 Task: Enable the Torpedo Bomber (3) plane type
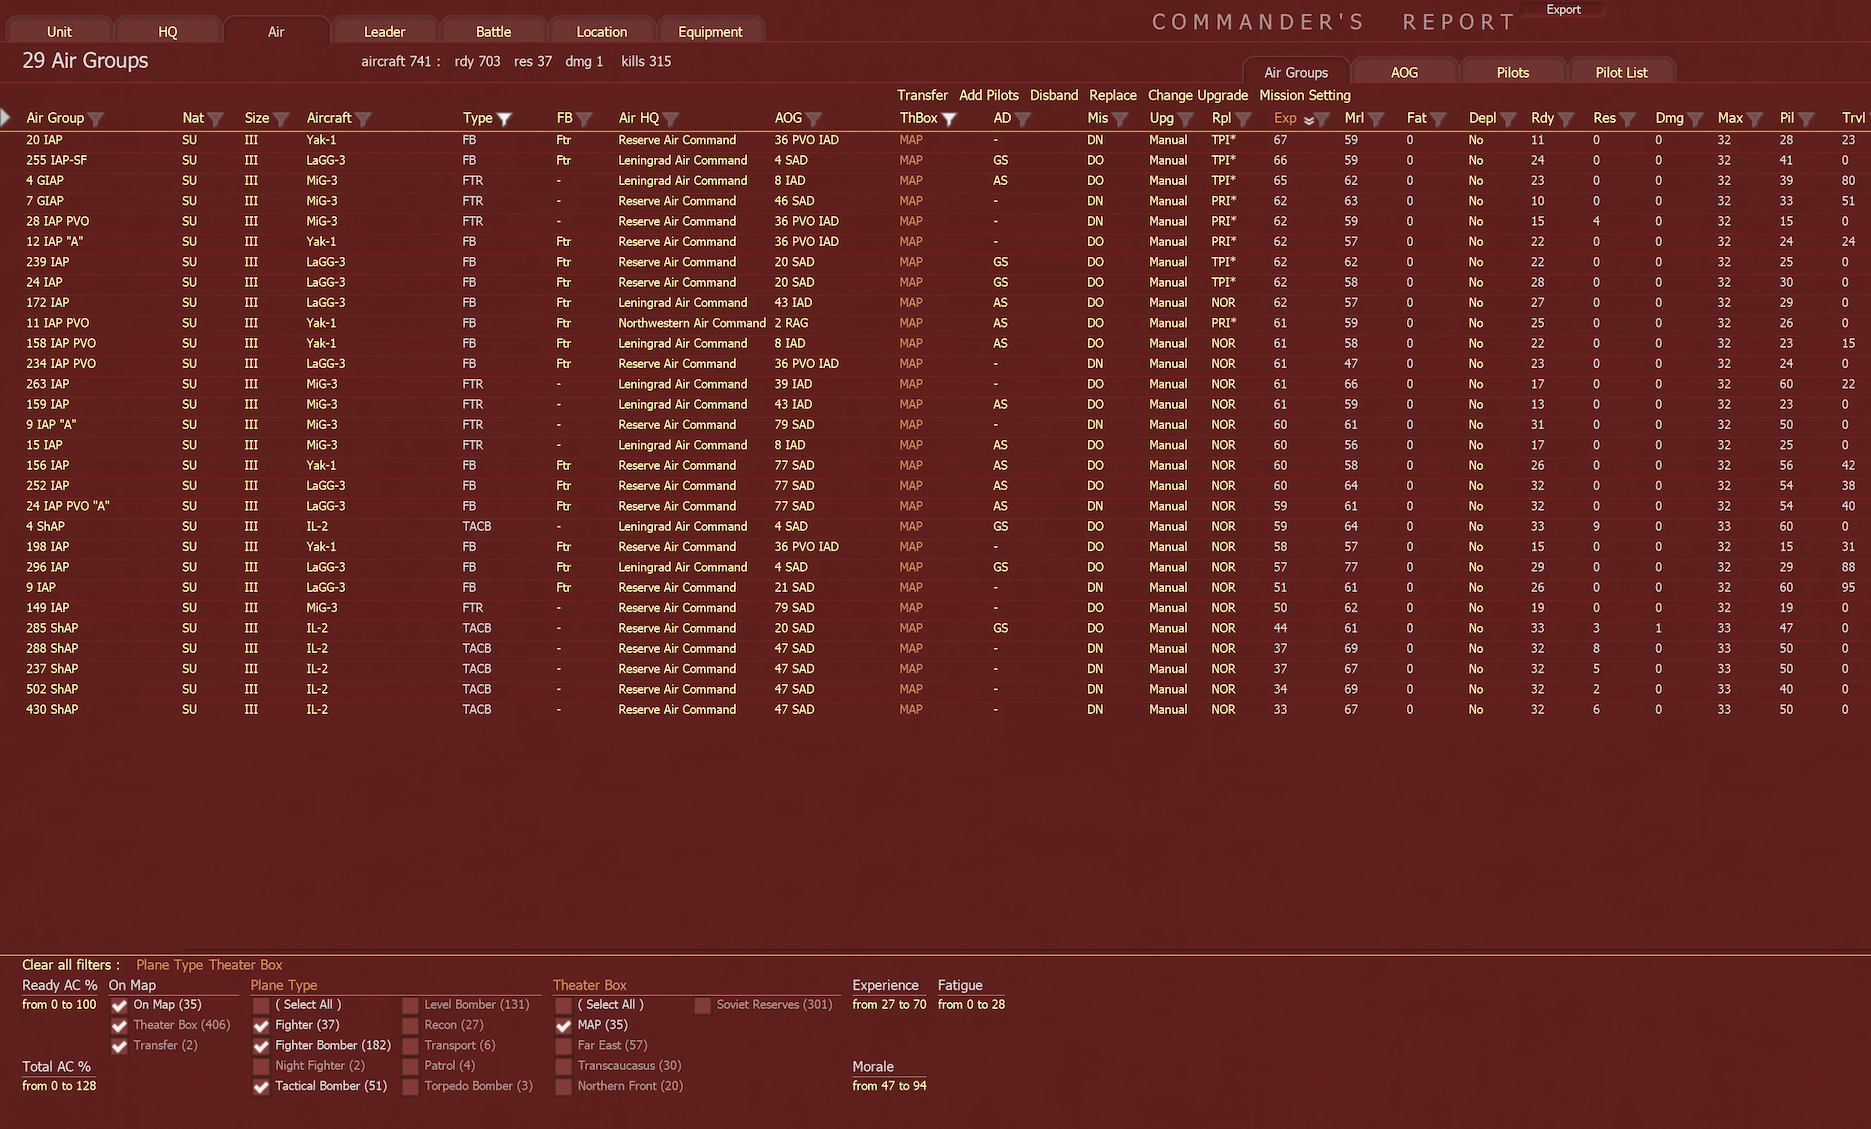tap(410, 1087)
